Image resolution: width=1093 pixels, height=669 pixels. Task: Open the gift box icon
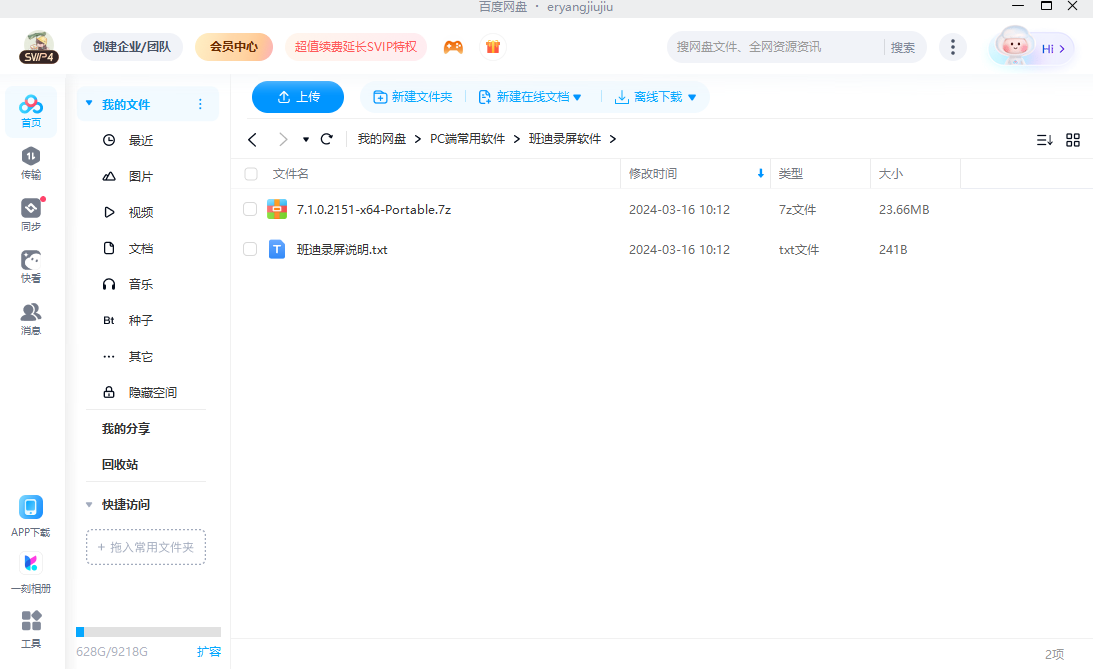pos(493,47)
